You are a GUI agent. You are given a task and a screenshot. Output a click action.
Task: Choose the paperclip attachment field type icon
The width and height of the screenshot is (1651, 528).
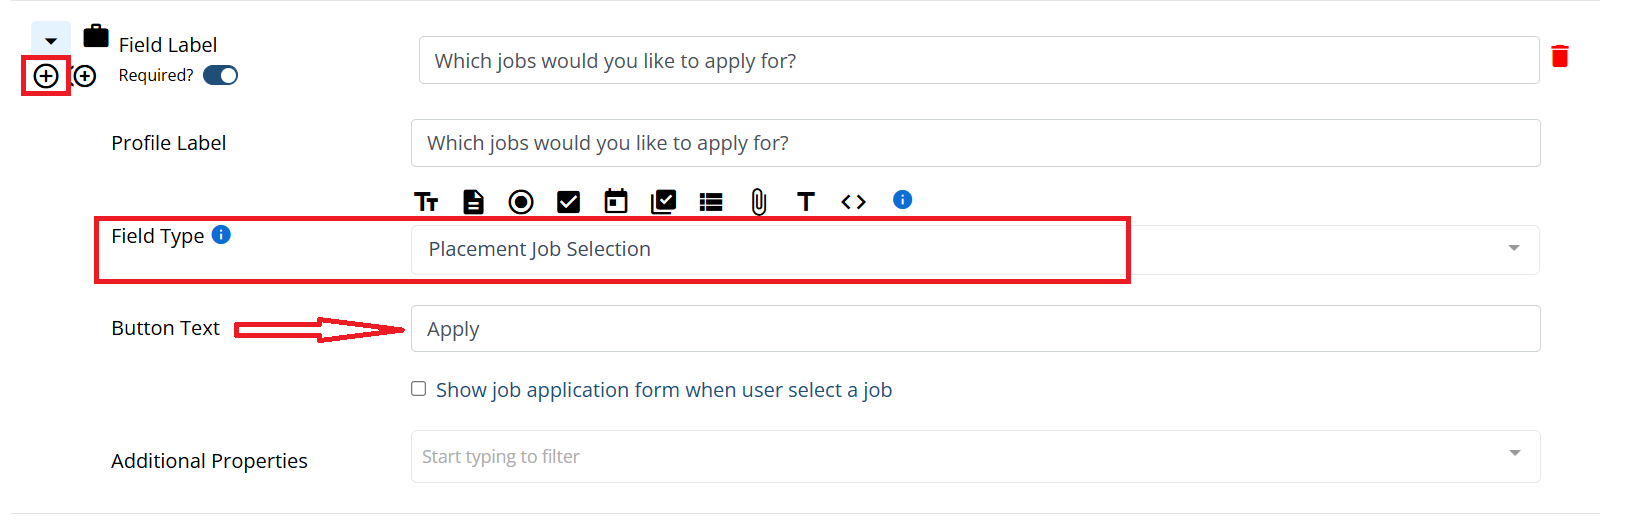point(759,202)
